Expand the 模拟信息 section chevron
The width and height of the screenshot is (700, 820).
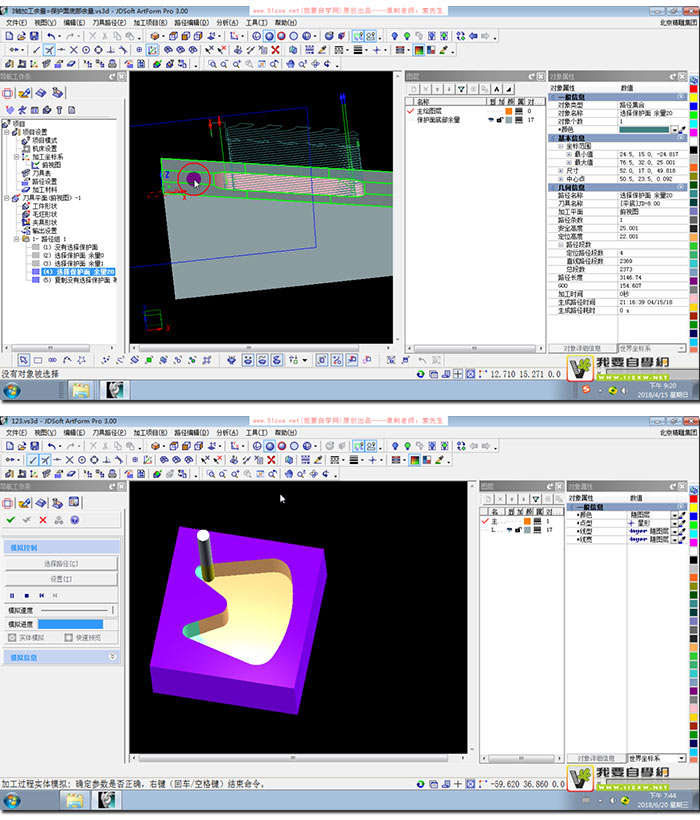coord(112,656)
